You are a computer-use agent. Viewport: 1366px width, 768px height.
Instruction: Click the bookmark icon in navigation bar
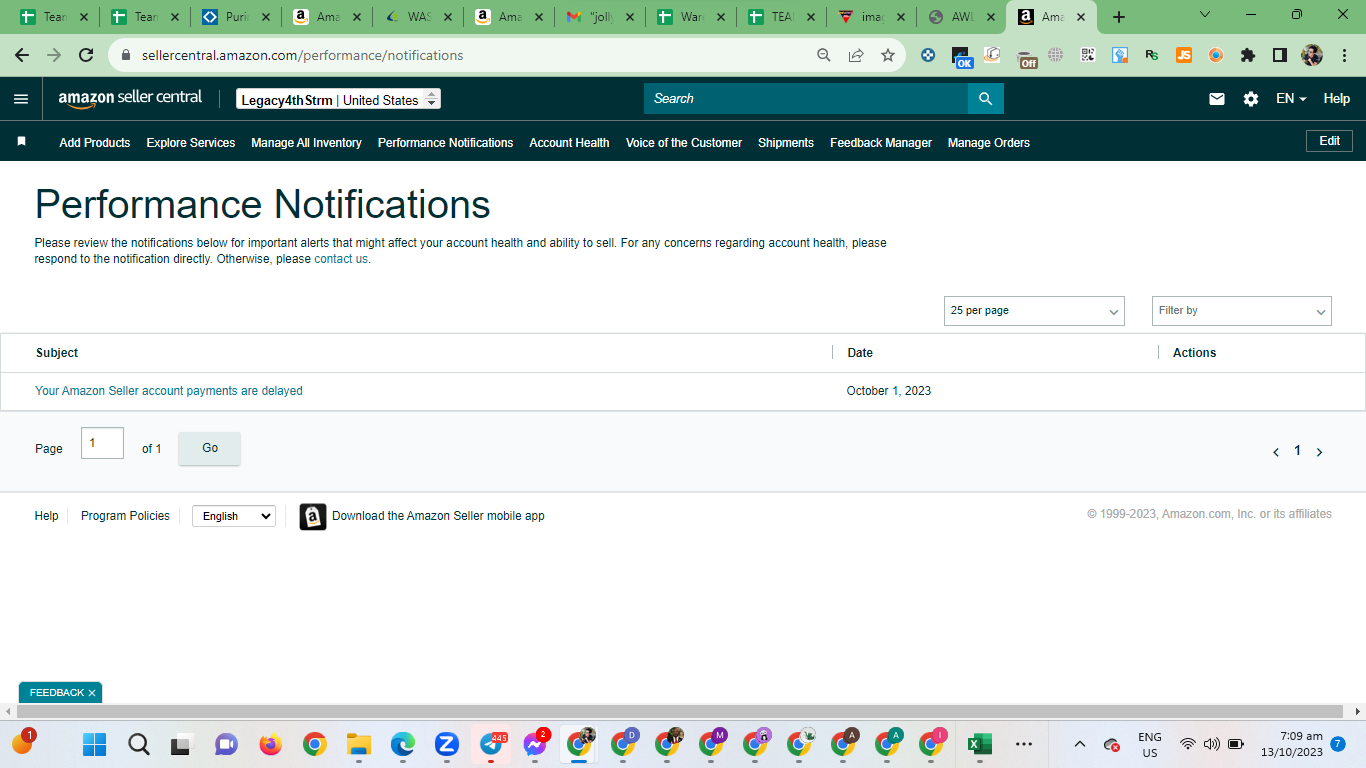click(x=21, y=142)
